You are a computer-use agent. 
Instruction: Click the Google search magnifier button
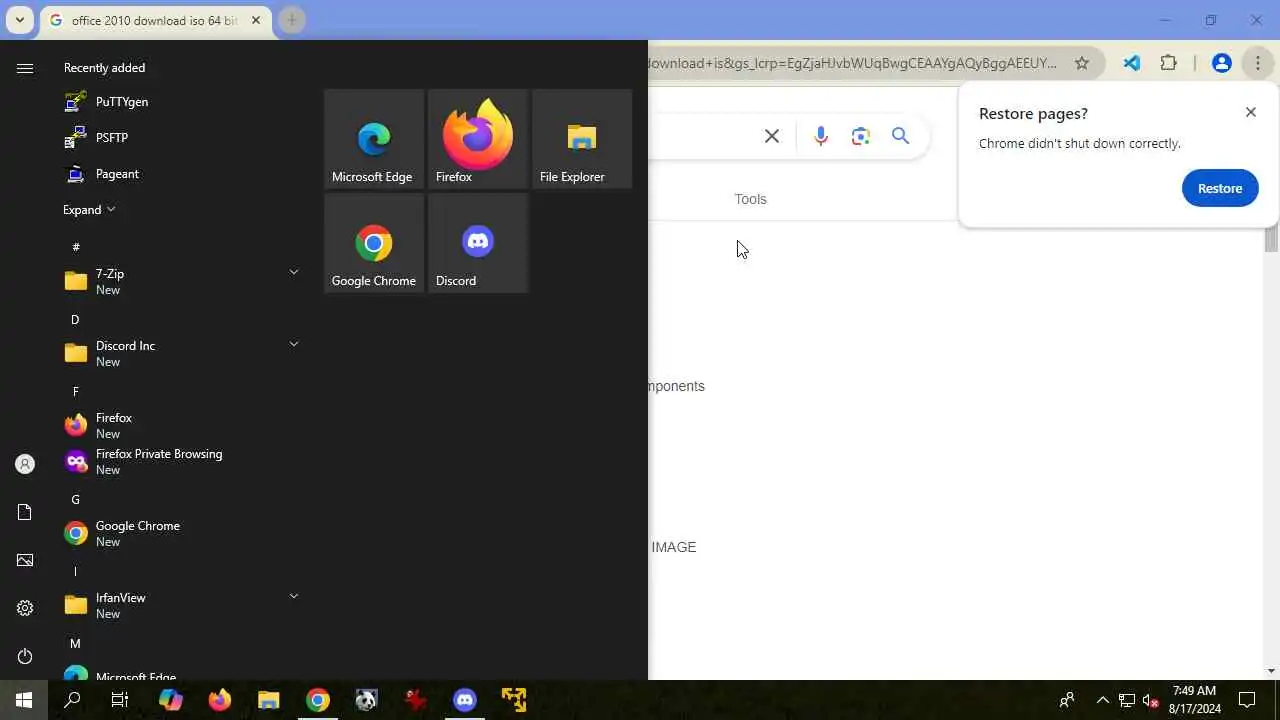tap(900, 136)
